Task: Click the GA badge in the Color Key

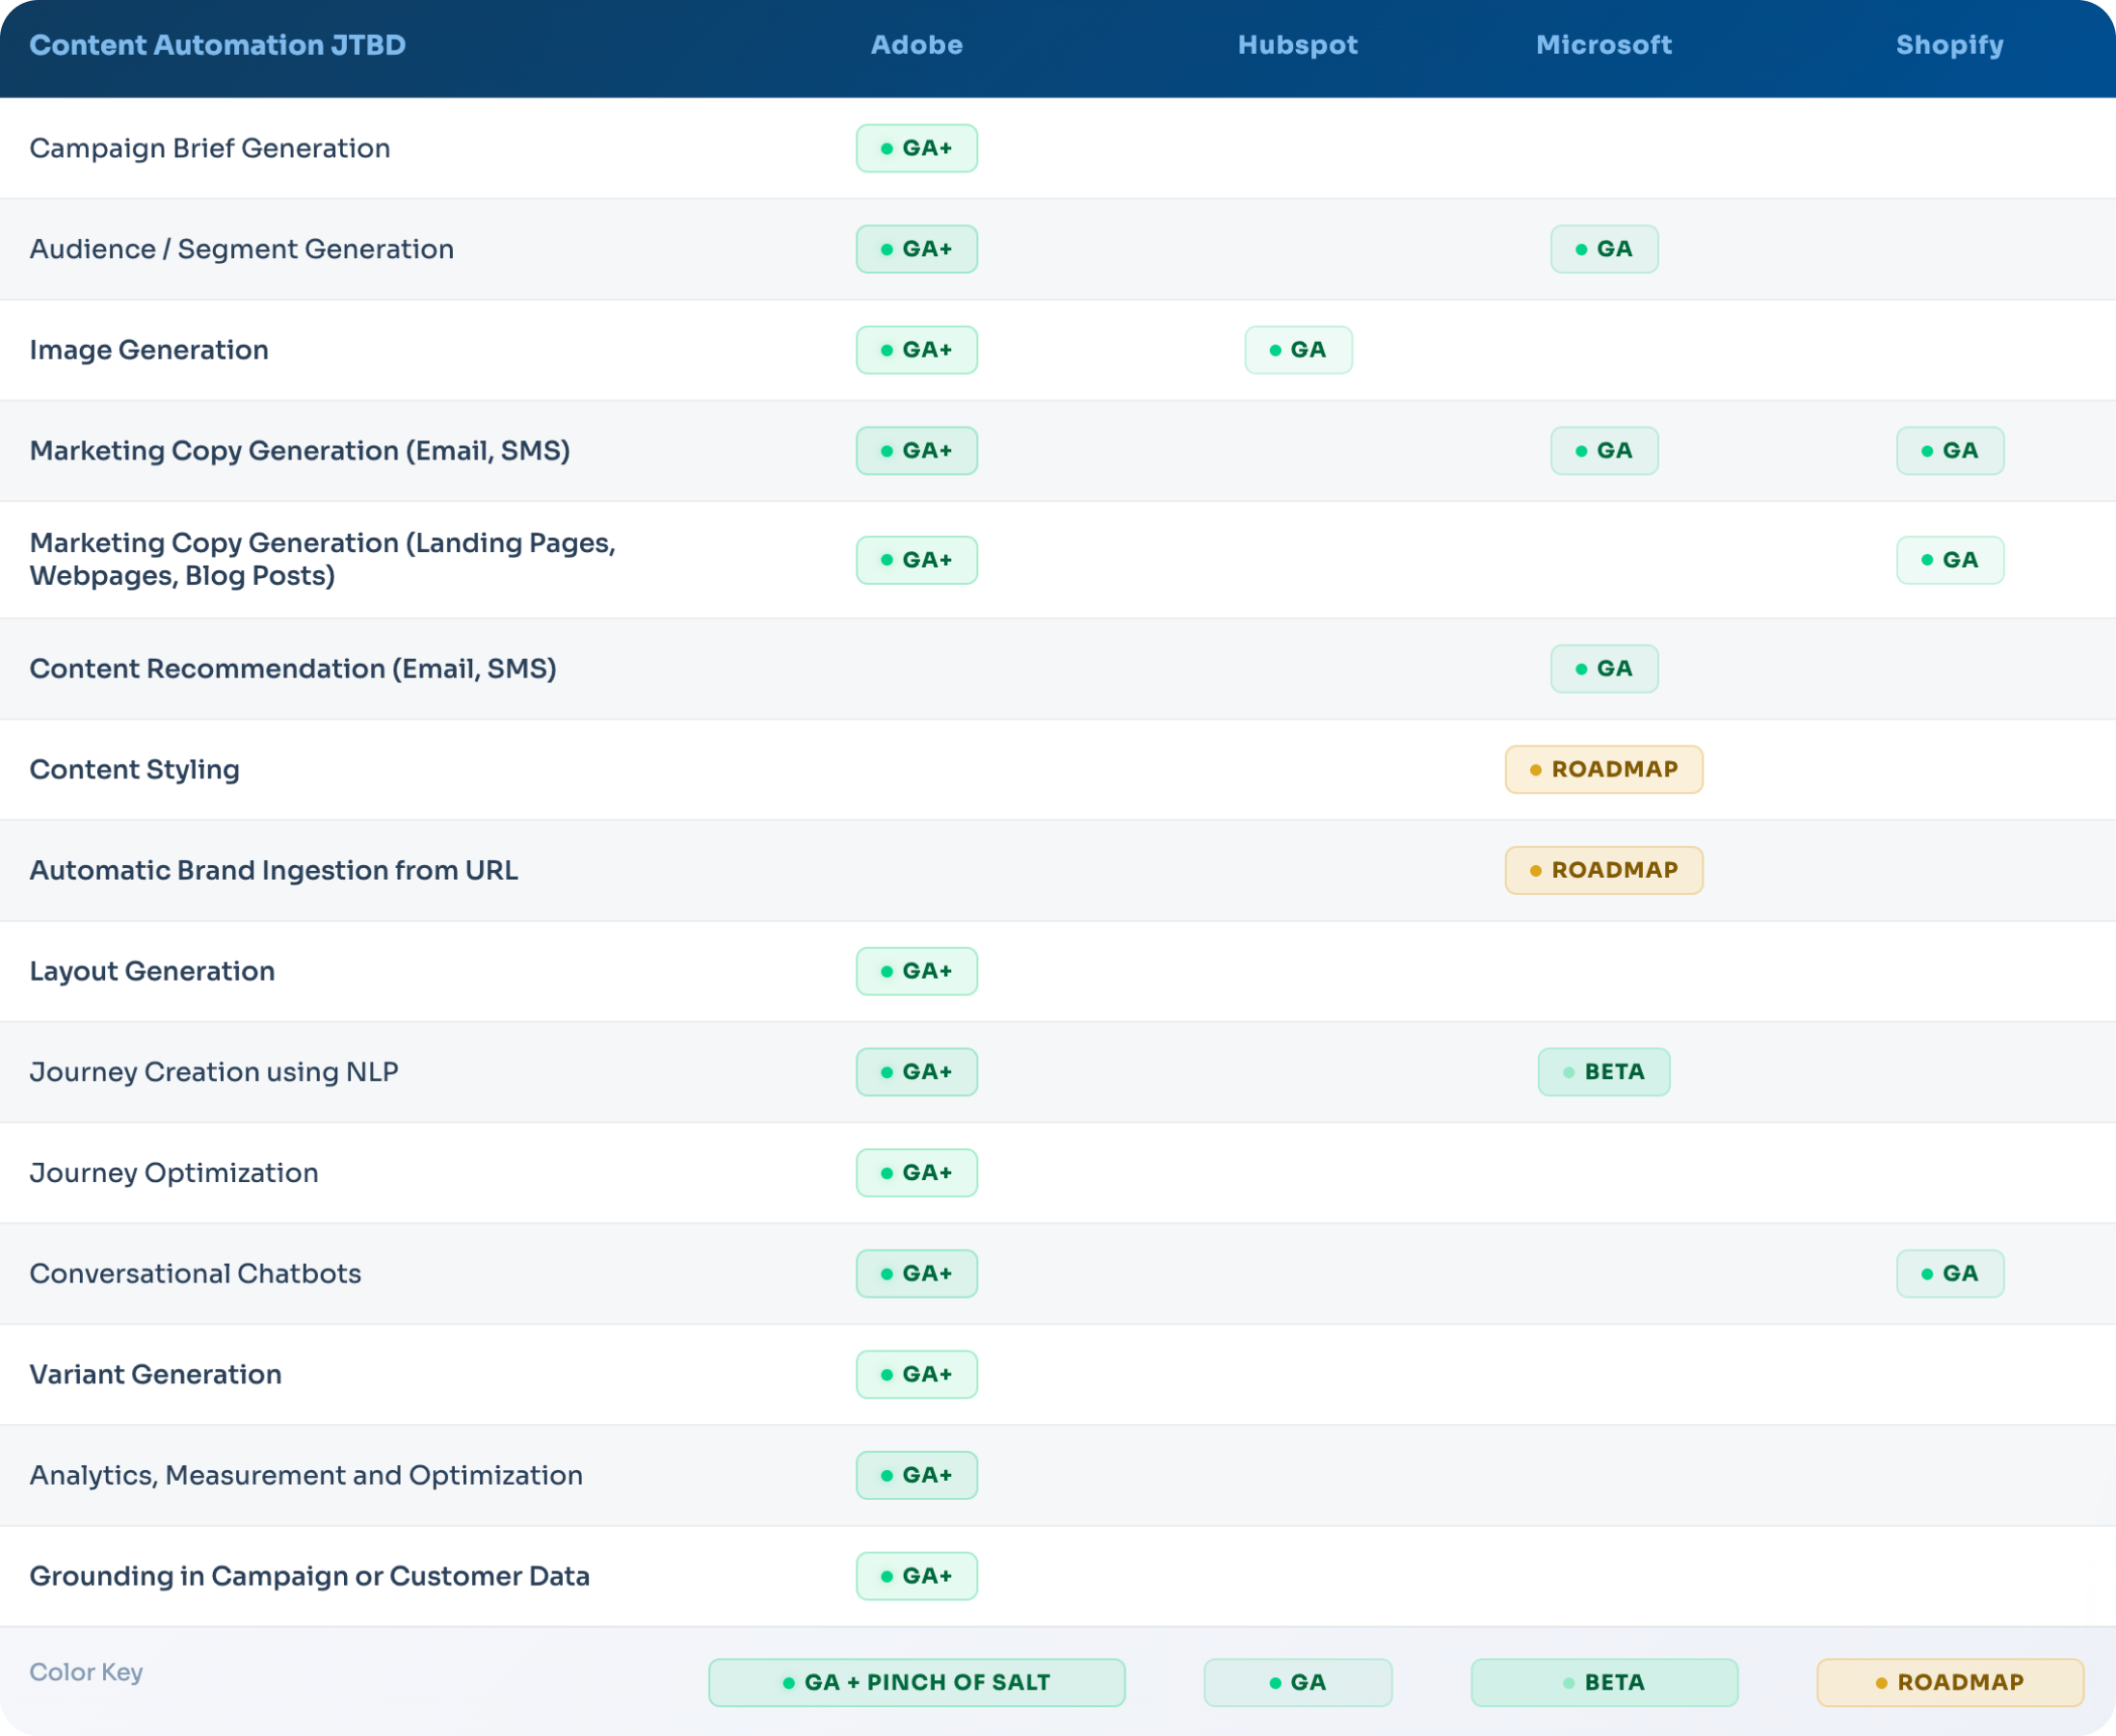Action: tap(1298, 1683)
